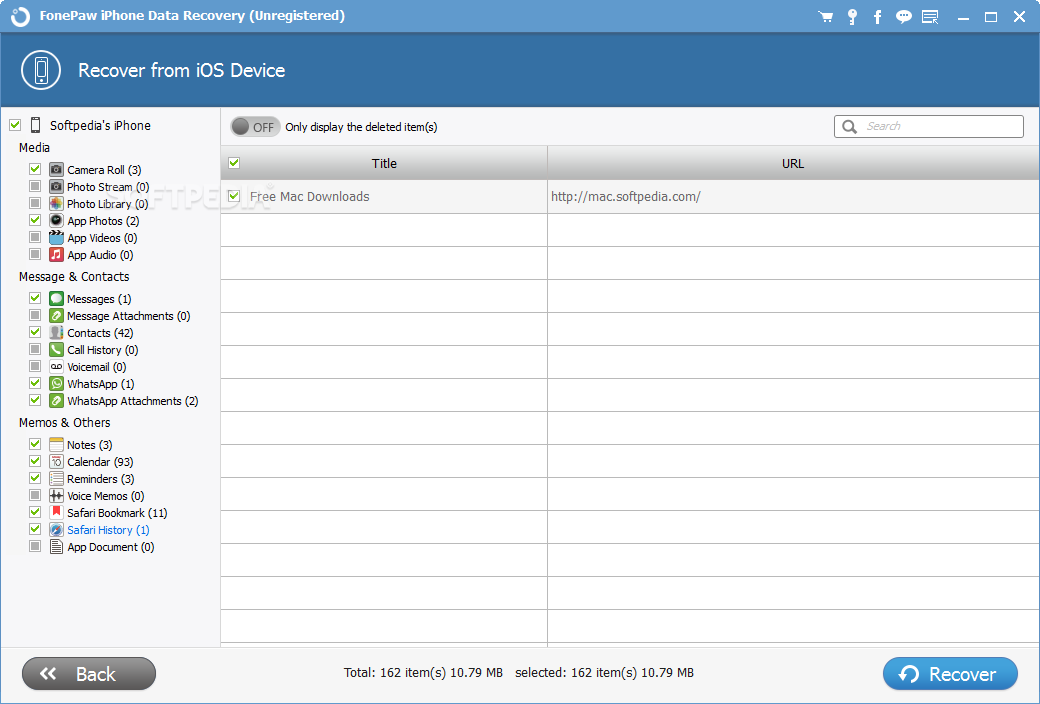This screenshot has width=1040, height=704.
Task: Uncheck the Calendar (93) checkbox
Action: (35, 462)
